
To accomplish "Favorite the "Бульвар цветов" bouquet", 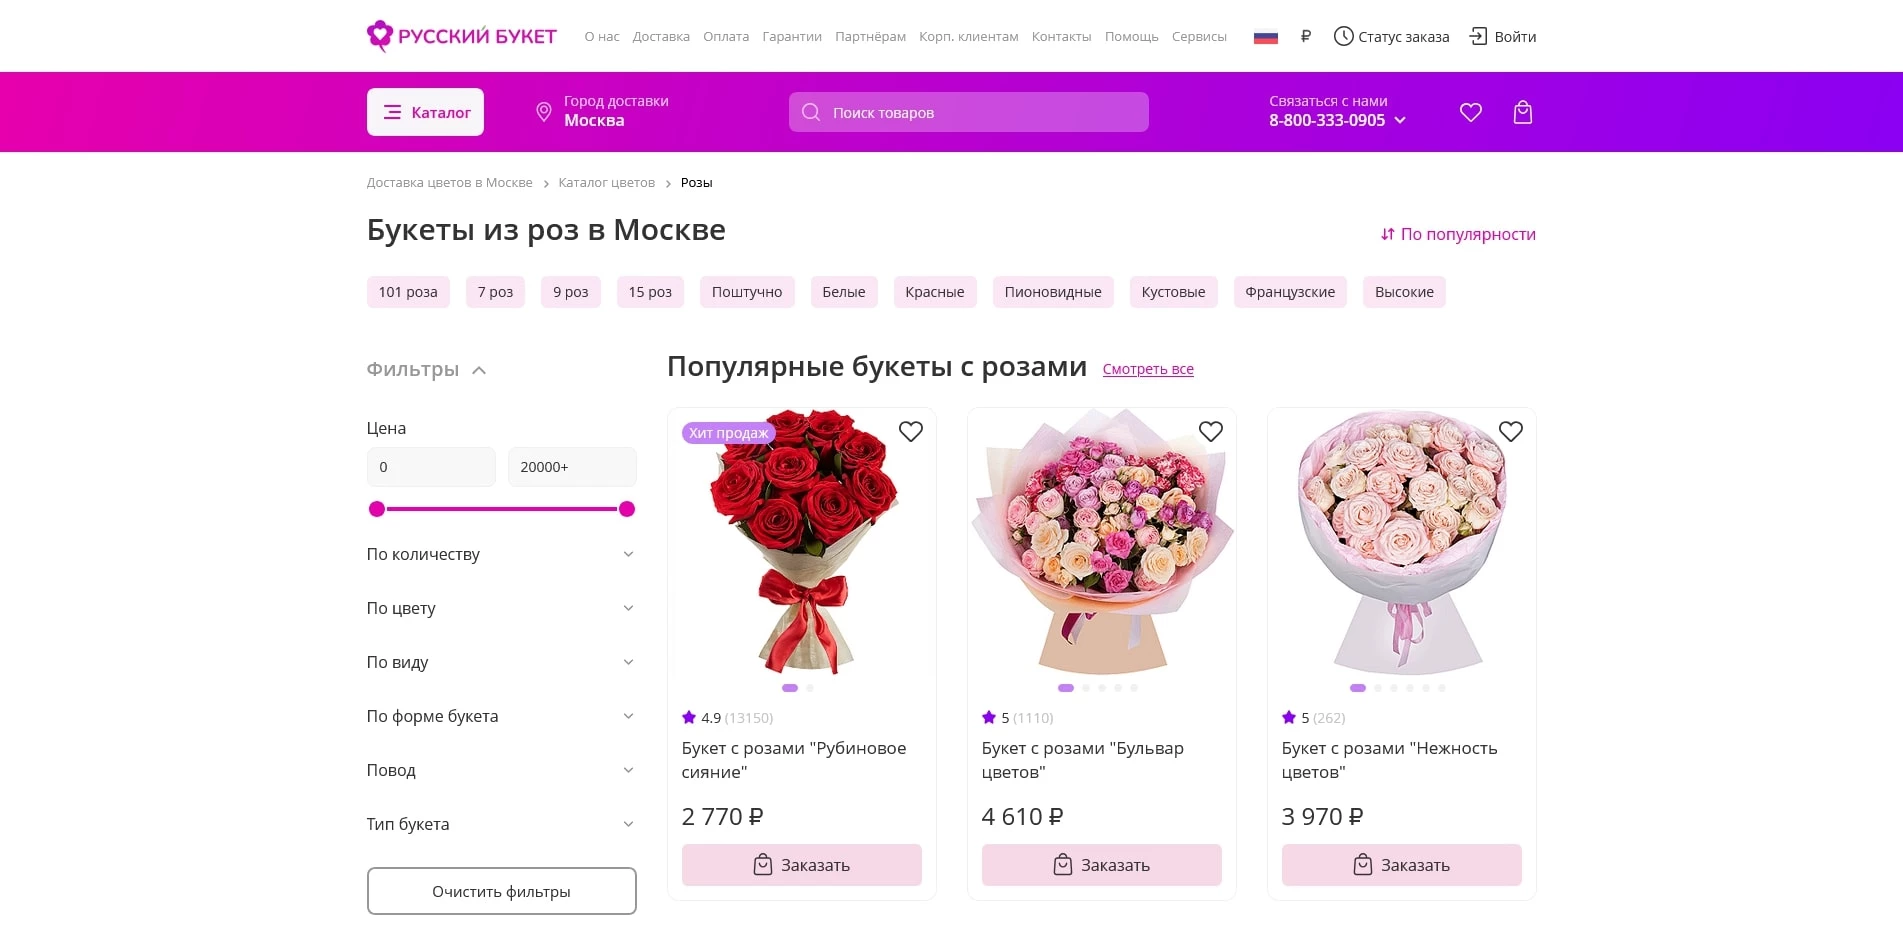I will [1210, 431].
